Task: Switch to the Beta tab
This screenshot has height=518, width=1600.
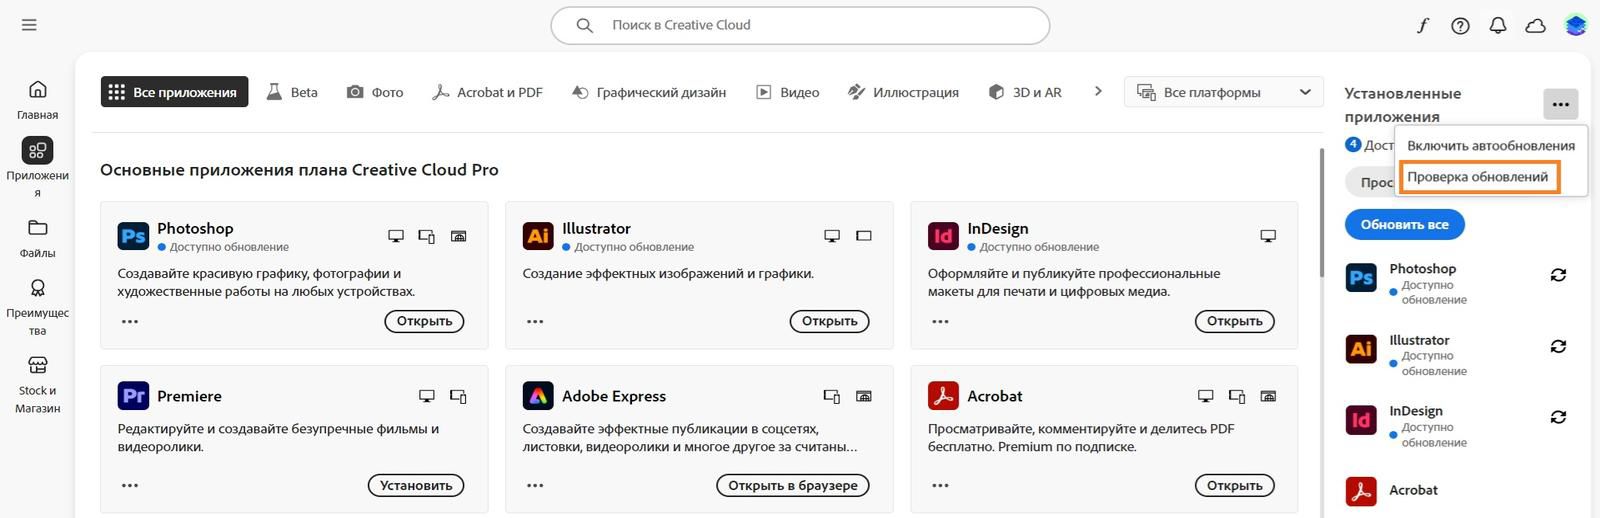Action: coord(292,92)
